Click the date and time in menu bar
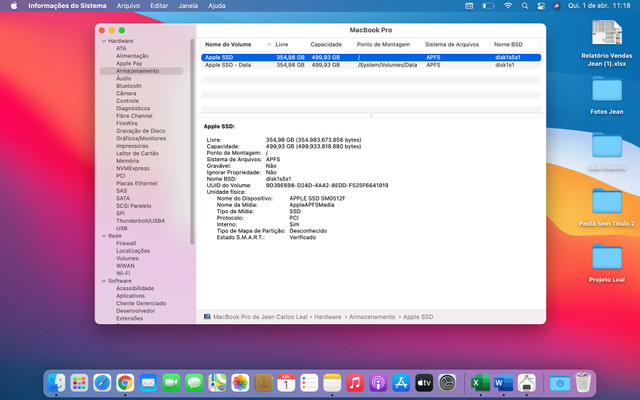Screen dimensions: 640x400 click(x=599, y=6)
